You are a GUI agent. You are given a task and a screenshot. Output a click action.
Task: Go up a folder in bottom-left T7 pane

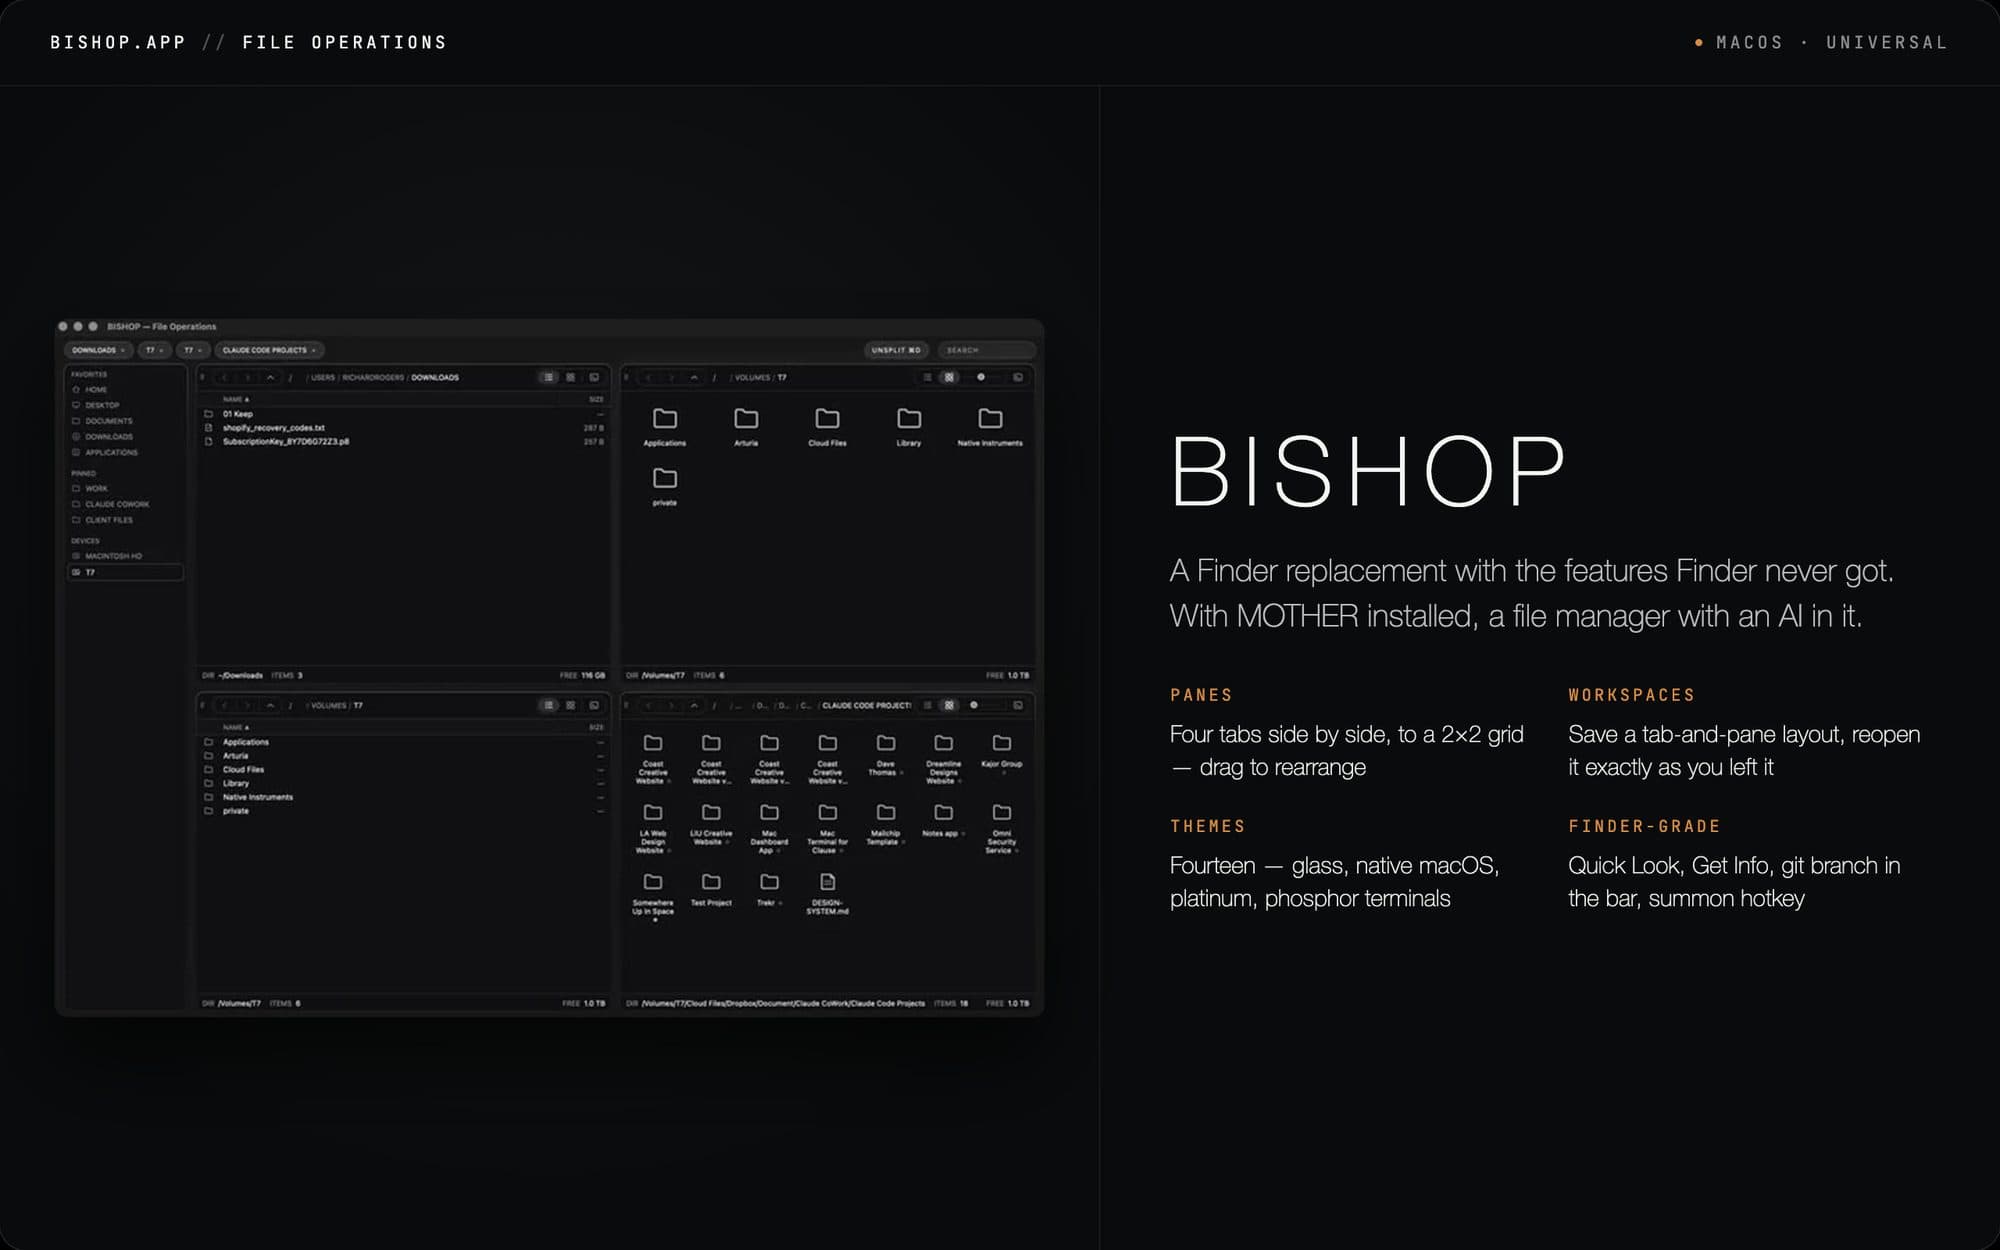270,705
